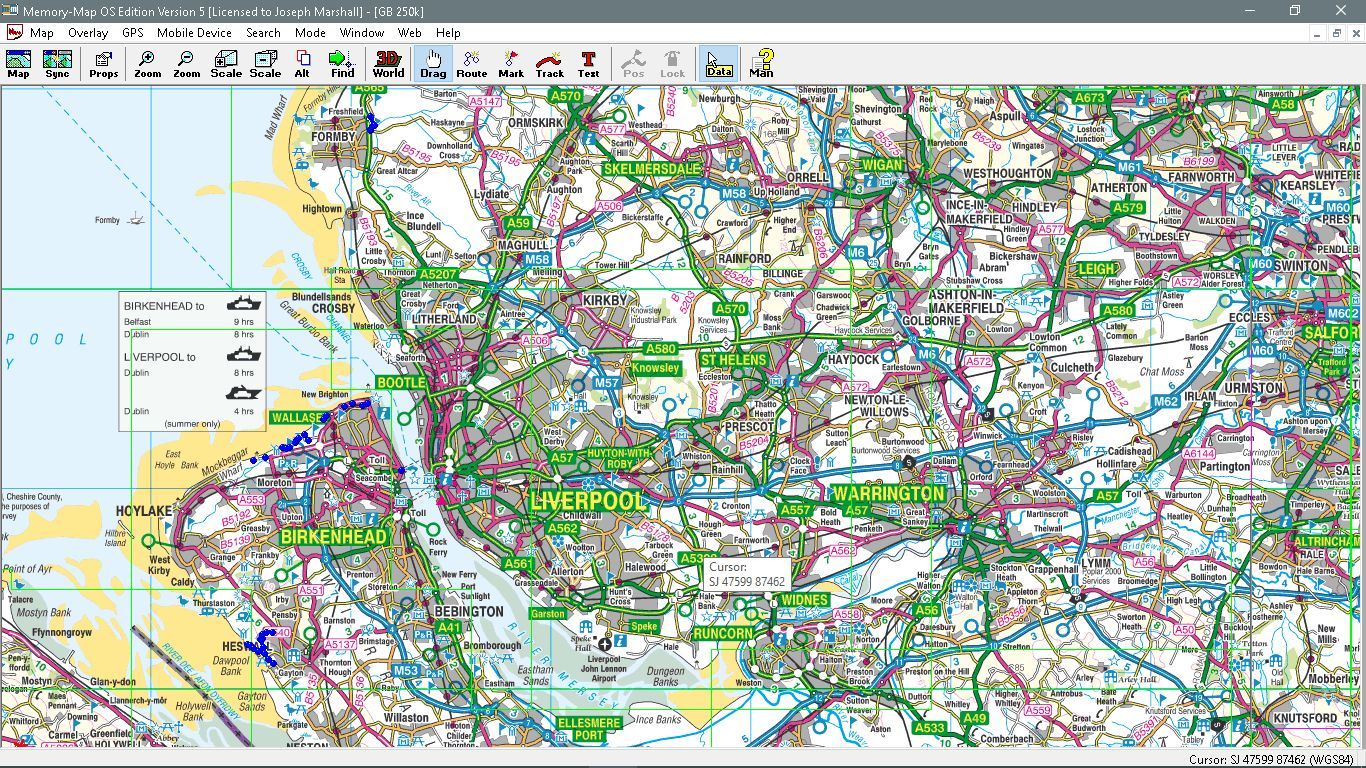Open the Mode menu
1366x768 pixels.
coord(310,33)
